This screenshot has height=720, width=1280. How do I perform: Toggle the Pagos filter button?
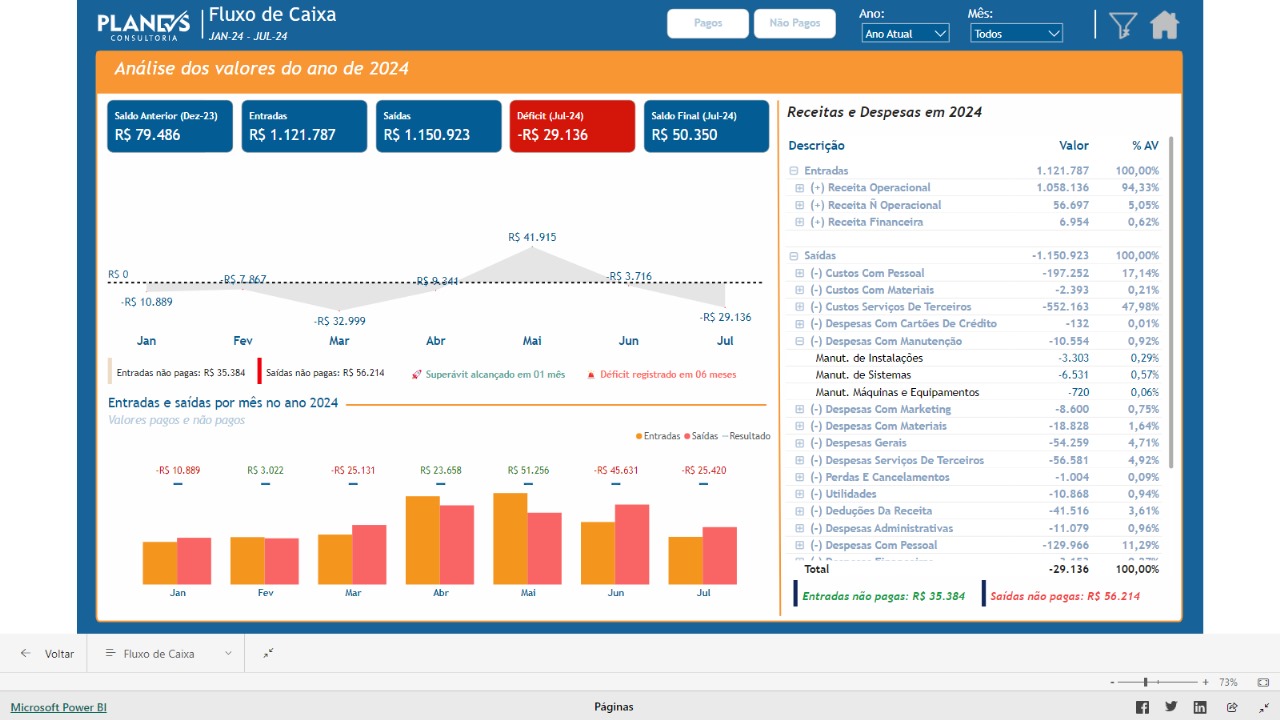pos(708,24)
